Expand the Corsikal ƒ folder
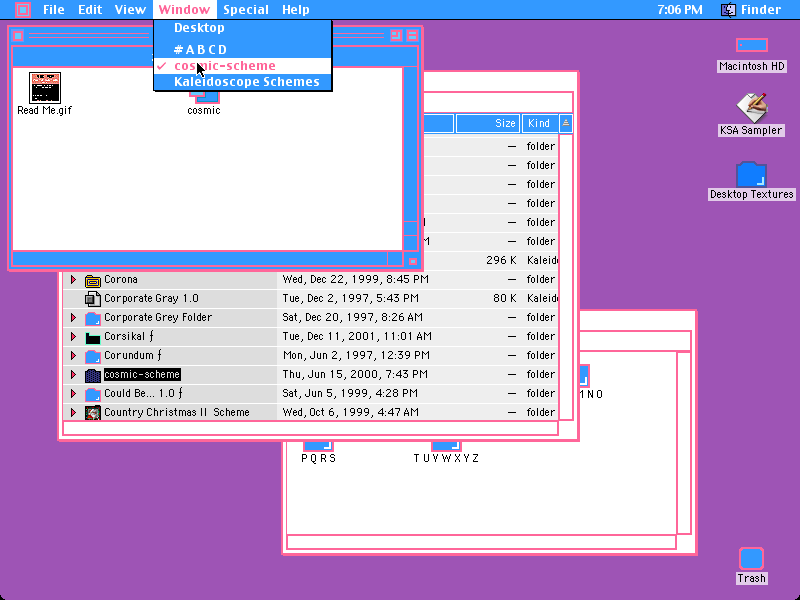Image resolution: width=800 pixels, height=600 pixels. [73, 336]
